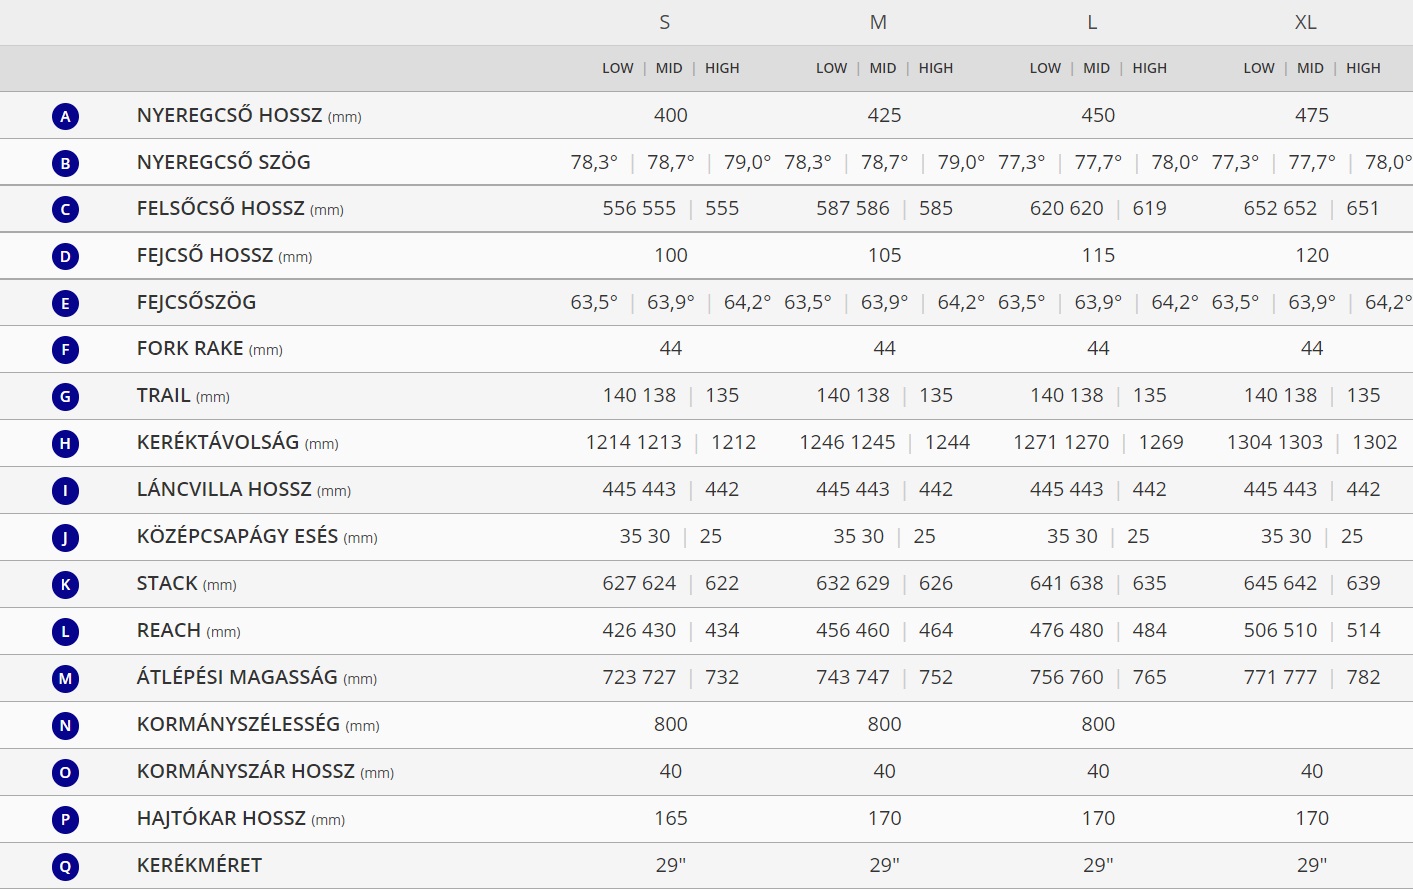Click the HAJTÓKAR HOSSZ row label
Image resolution: width=1413 pixels, height=889 pixels.
coord(241,818)
